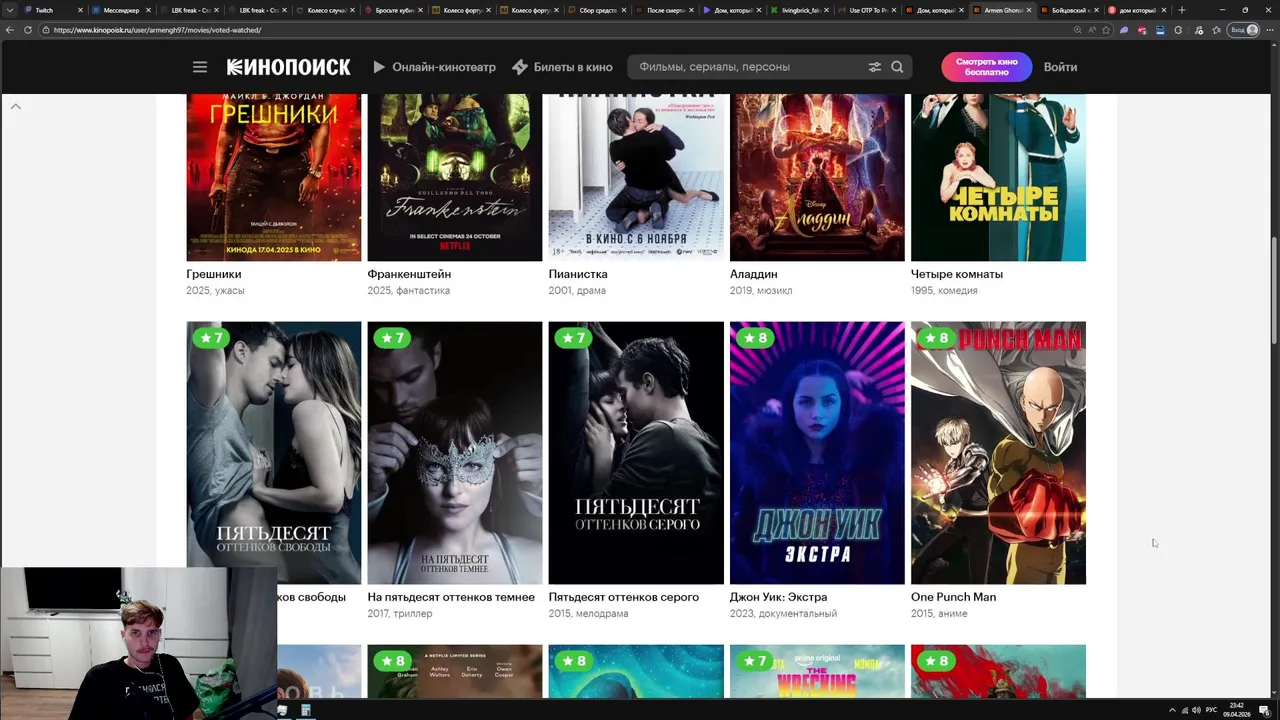This screenshot has width=1280, height=720.
Task: Open Онлайн-кинотеатр section
Action: click(434, 67)
